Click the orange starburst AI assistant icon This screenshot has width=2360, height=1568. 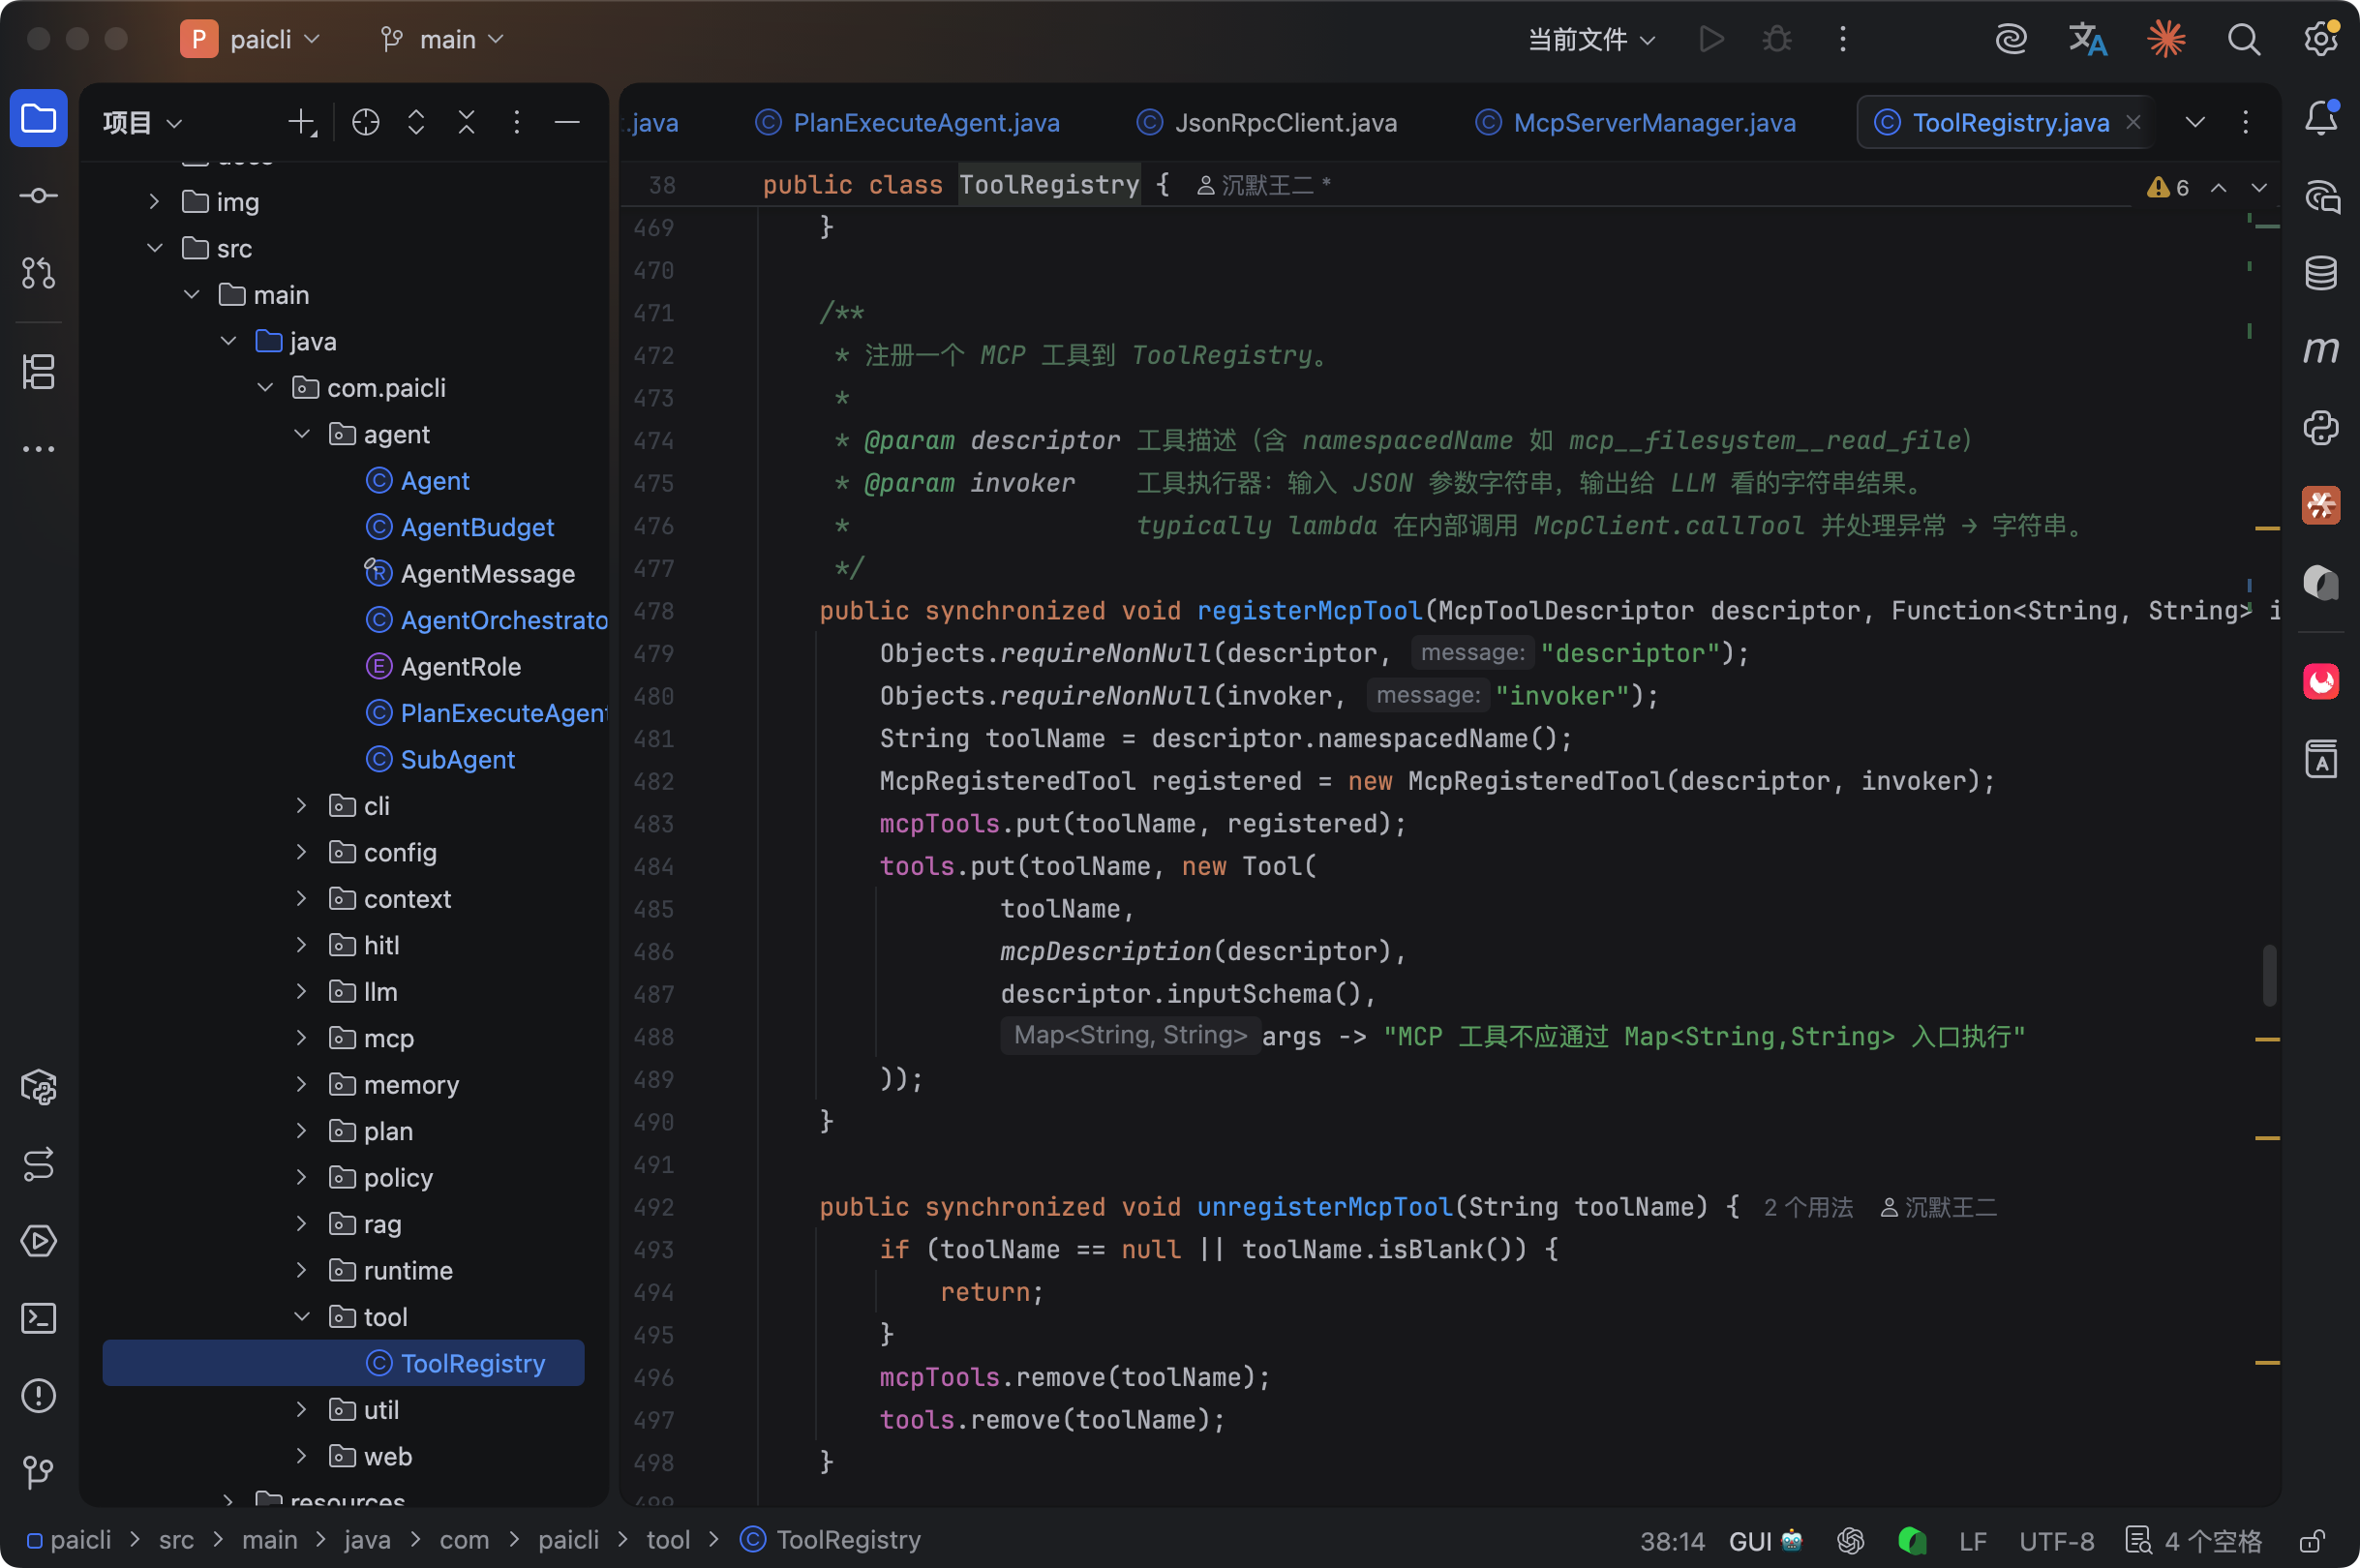(x=2166, y=39)
